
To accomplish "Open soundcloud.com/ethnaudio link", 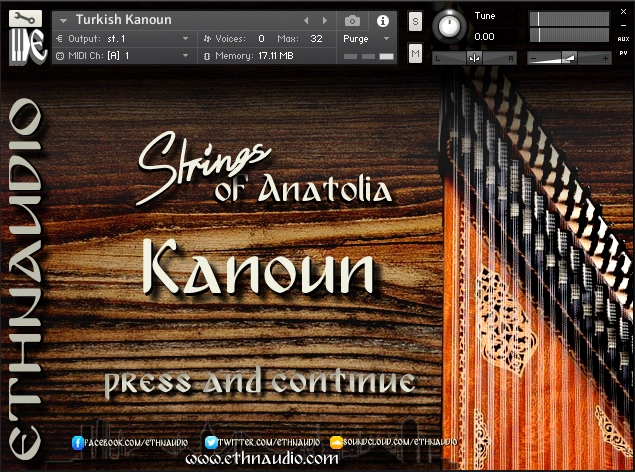I will point(400,442).
